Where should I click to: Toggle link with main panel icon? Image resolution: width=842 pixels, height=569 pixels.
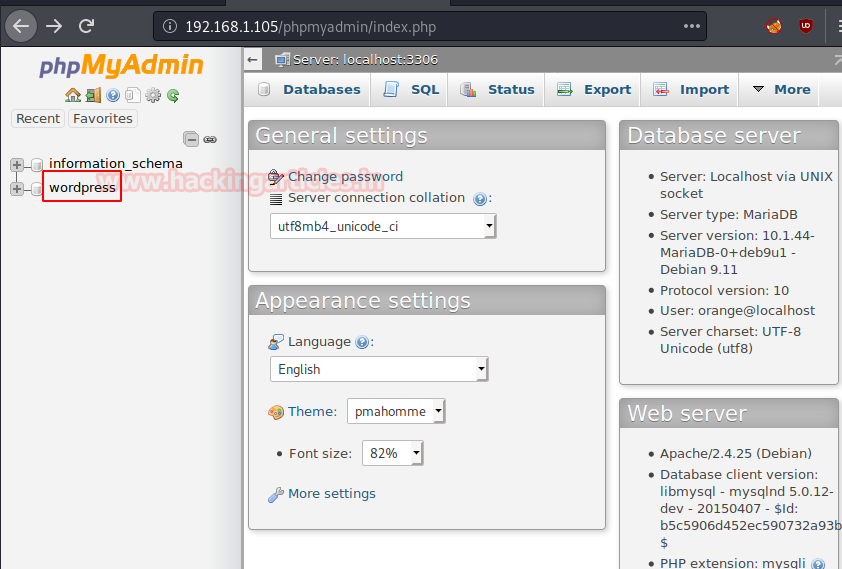(x=210, y=140)
